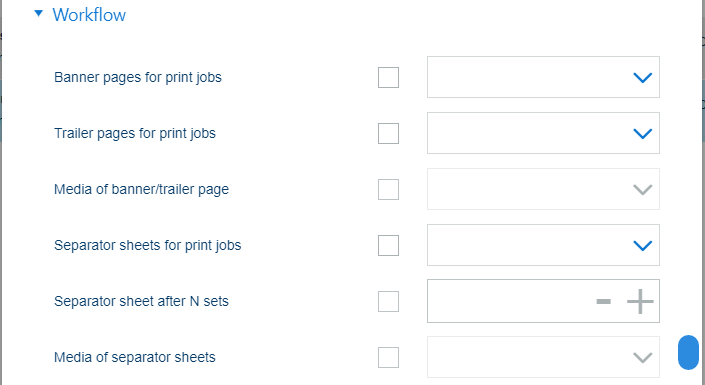
Task: Expand Media of banner/trailer page chevron
Action: (643, 190)
